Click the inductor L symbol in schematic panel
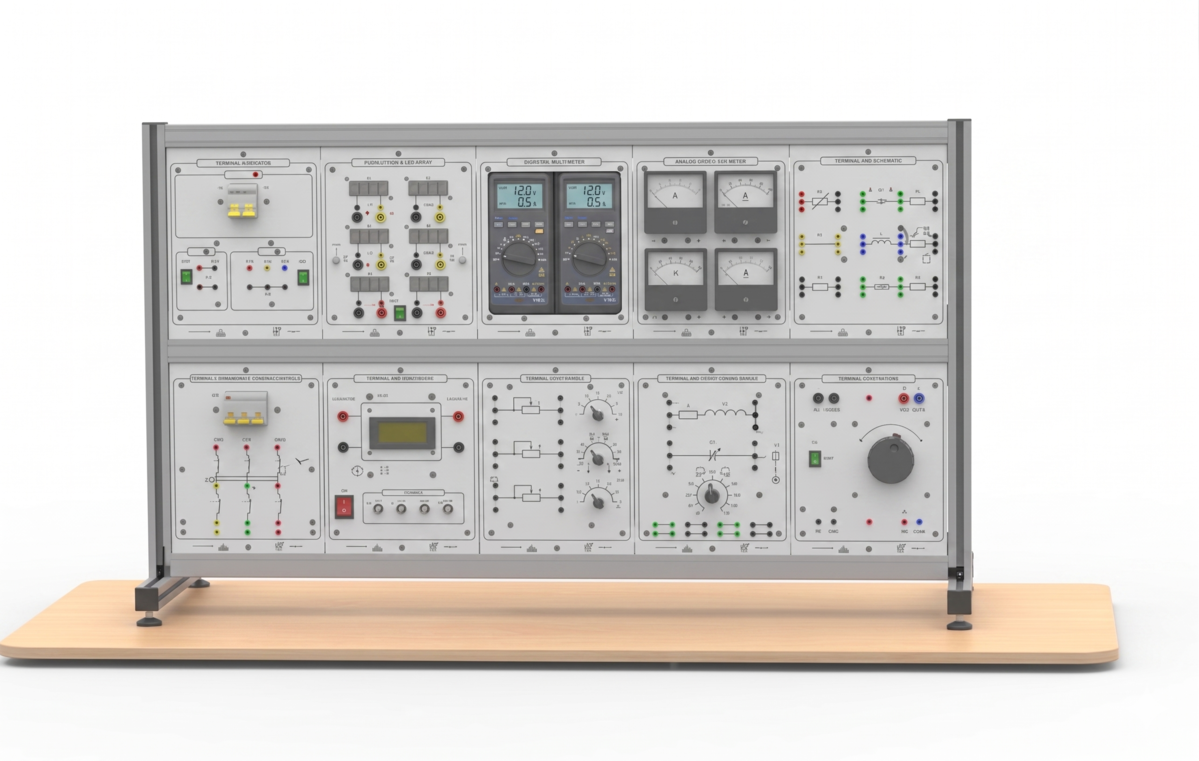The image size is (1199, 761). point(881,242)
